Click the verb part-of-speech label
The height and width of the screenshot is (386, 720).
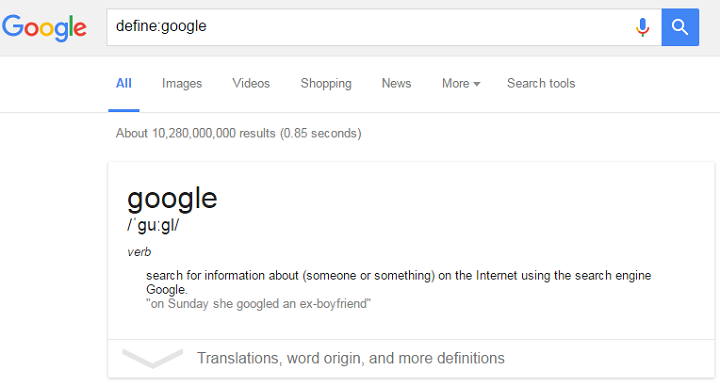(x=139, y=252)
